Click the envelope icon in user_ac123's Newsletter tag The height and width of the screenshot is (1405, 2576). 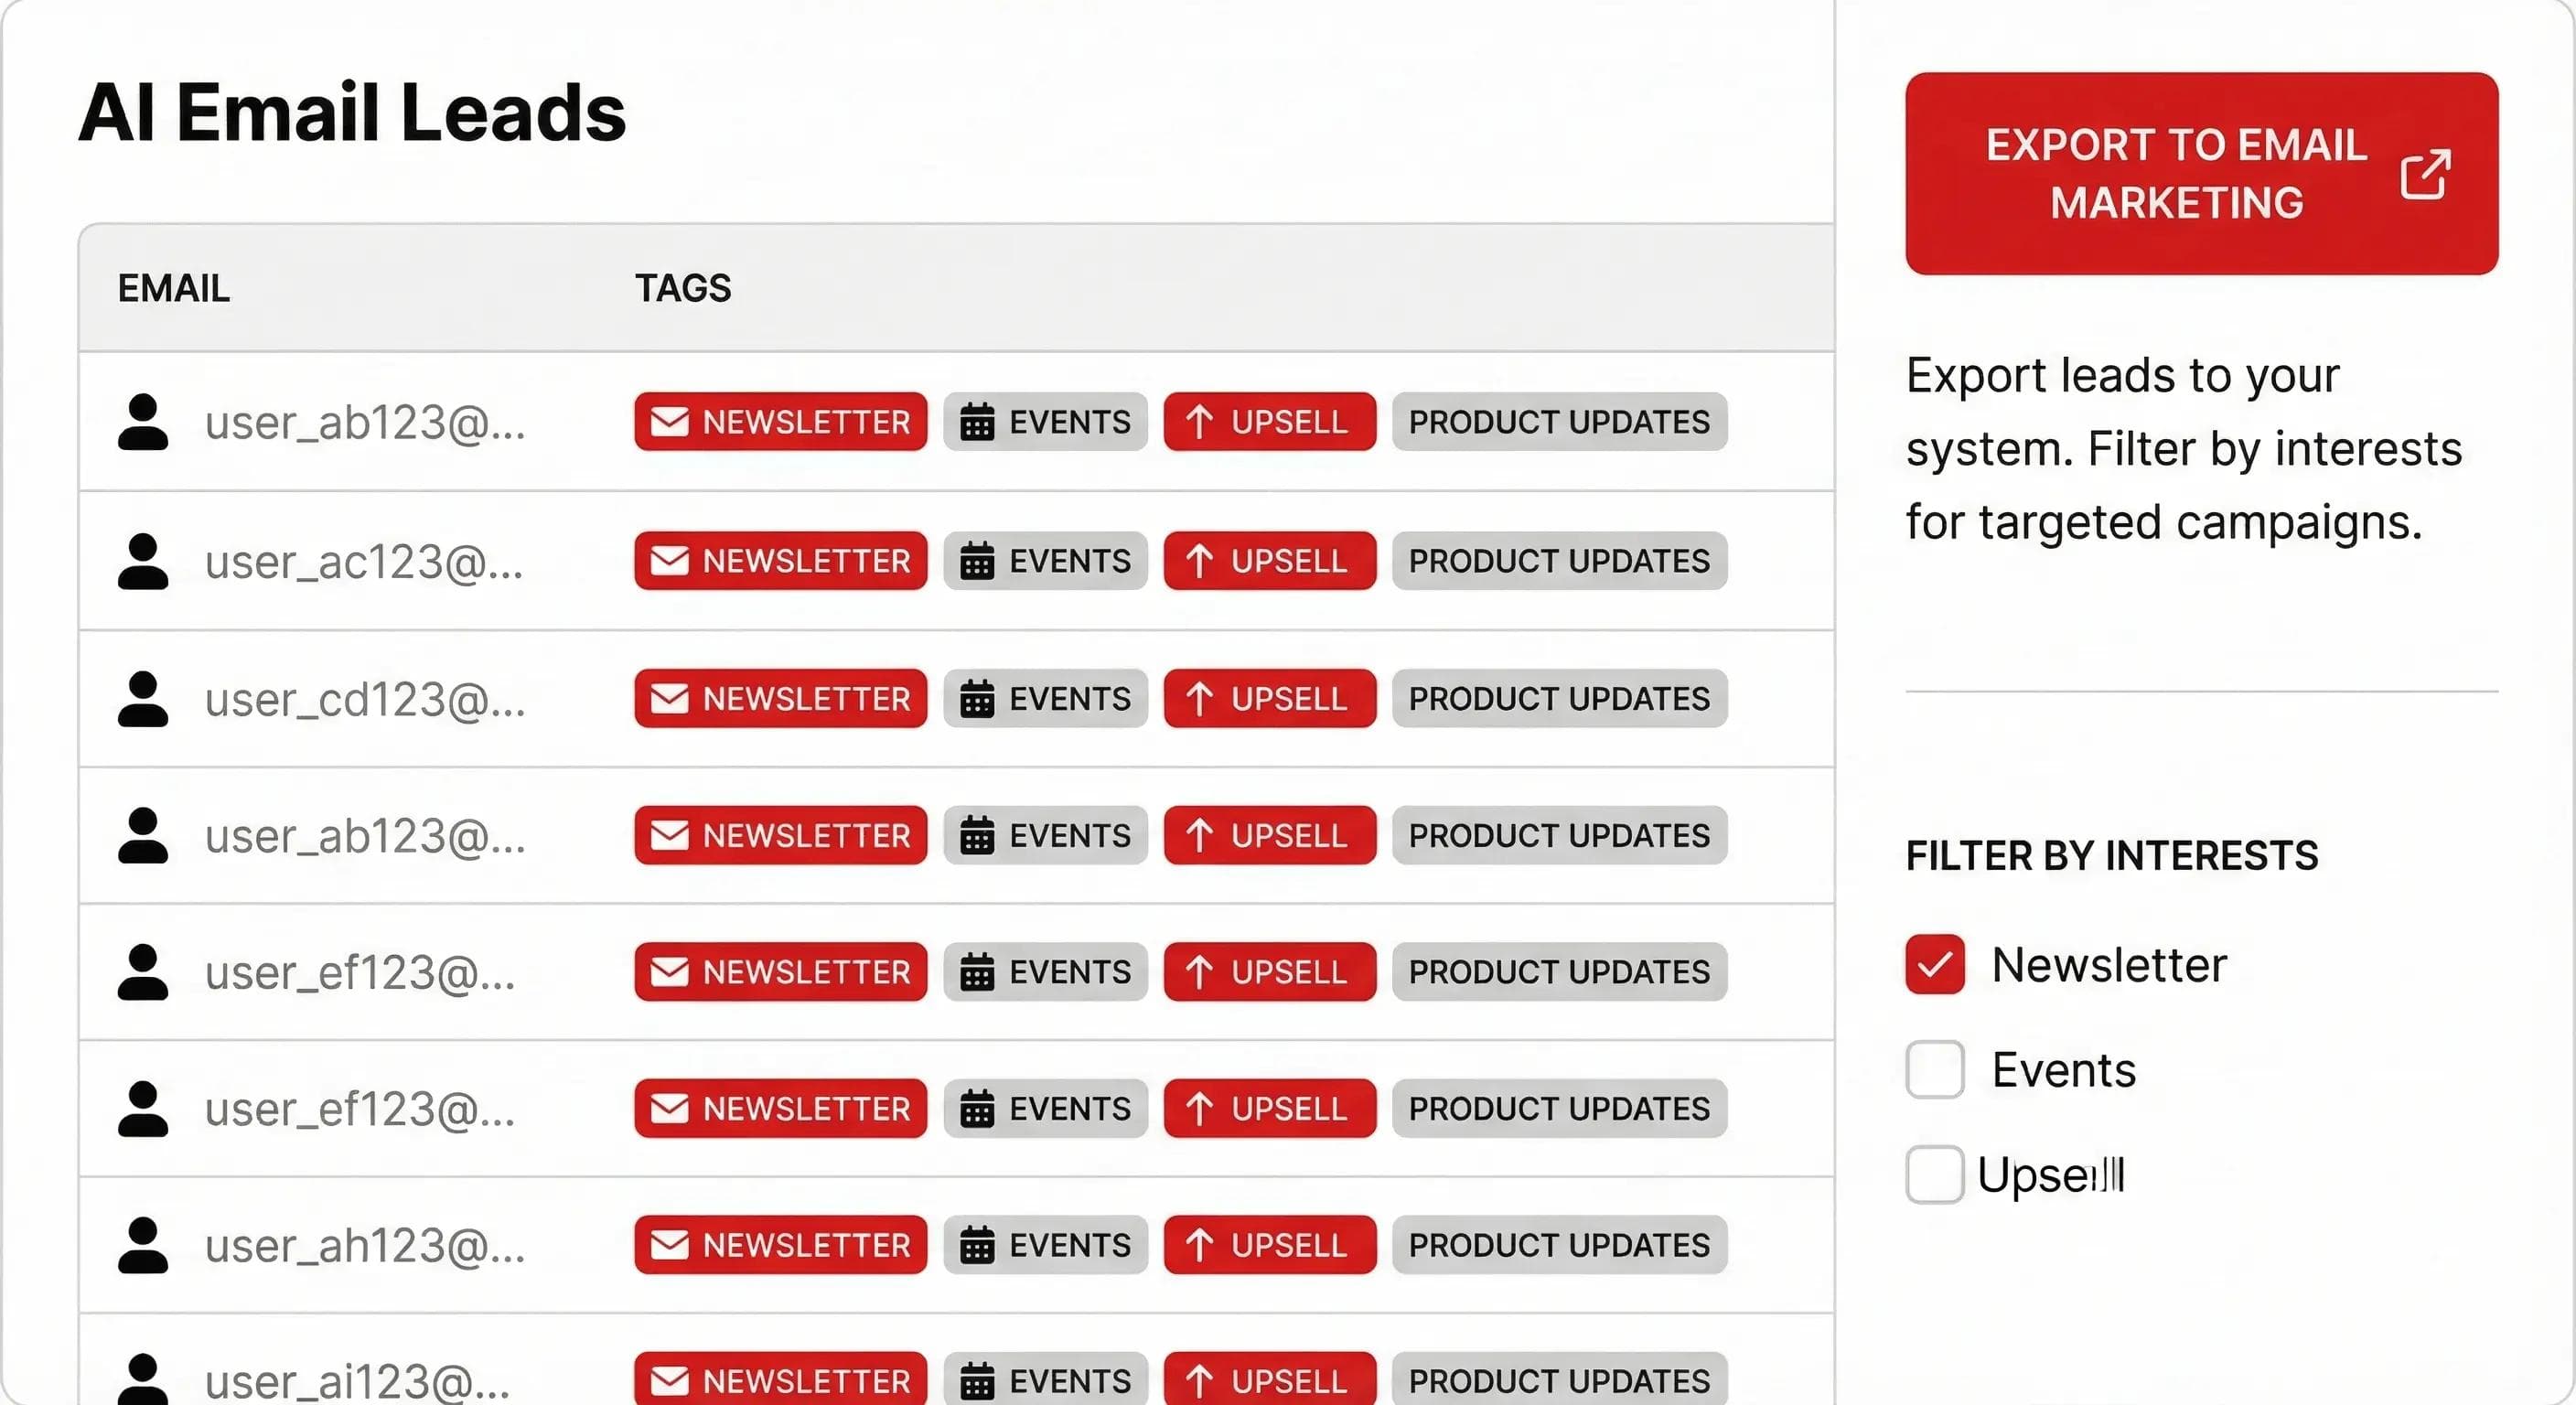tap(671, 561)
